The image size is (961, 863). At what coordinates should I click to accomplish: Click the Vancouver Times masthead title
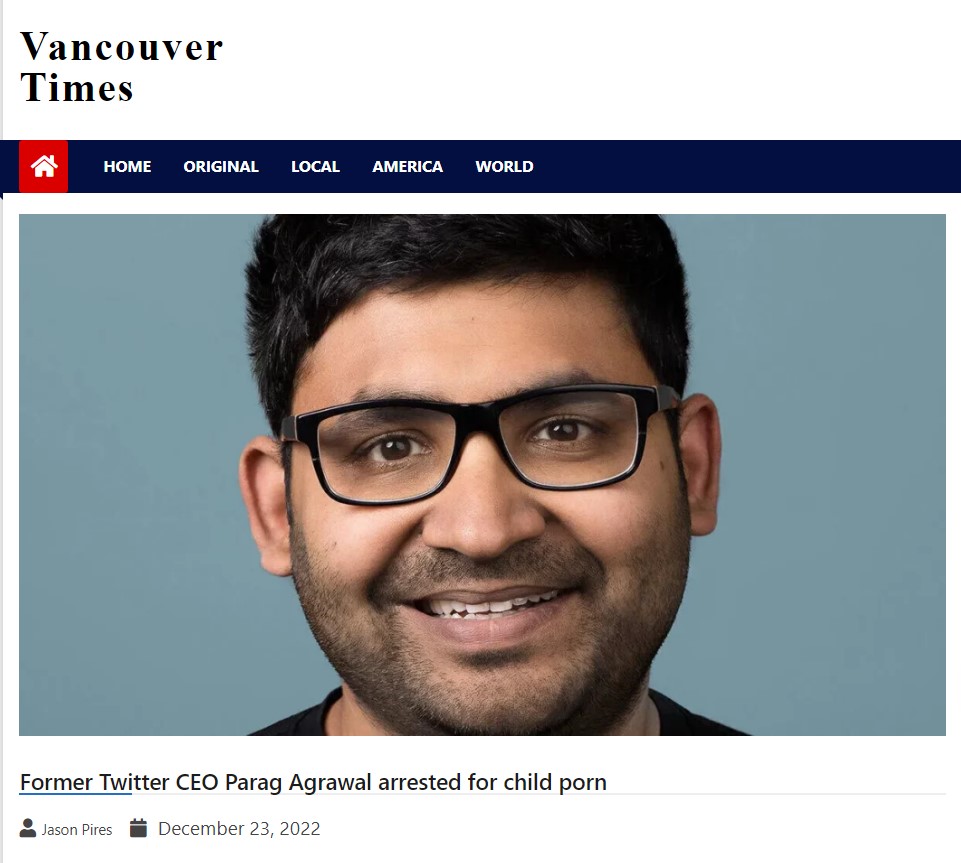tap(121, 67)
